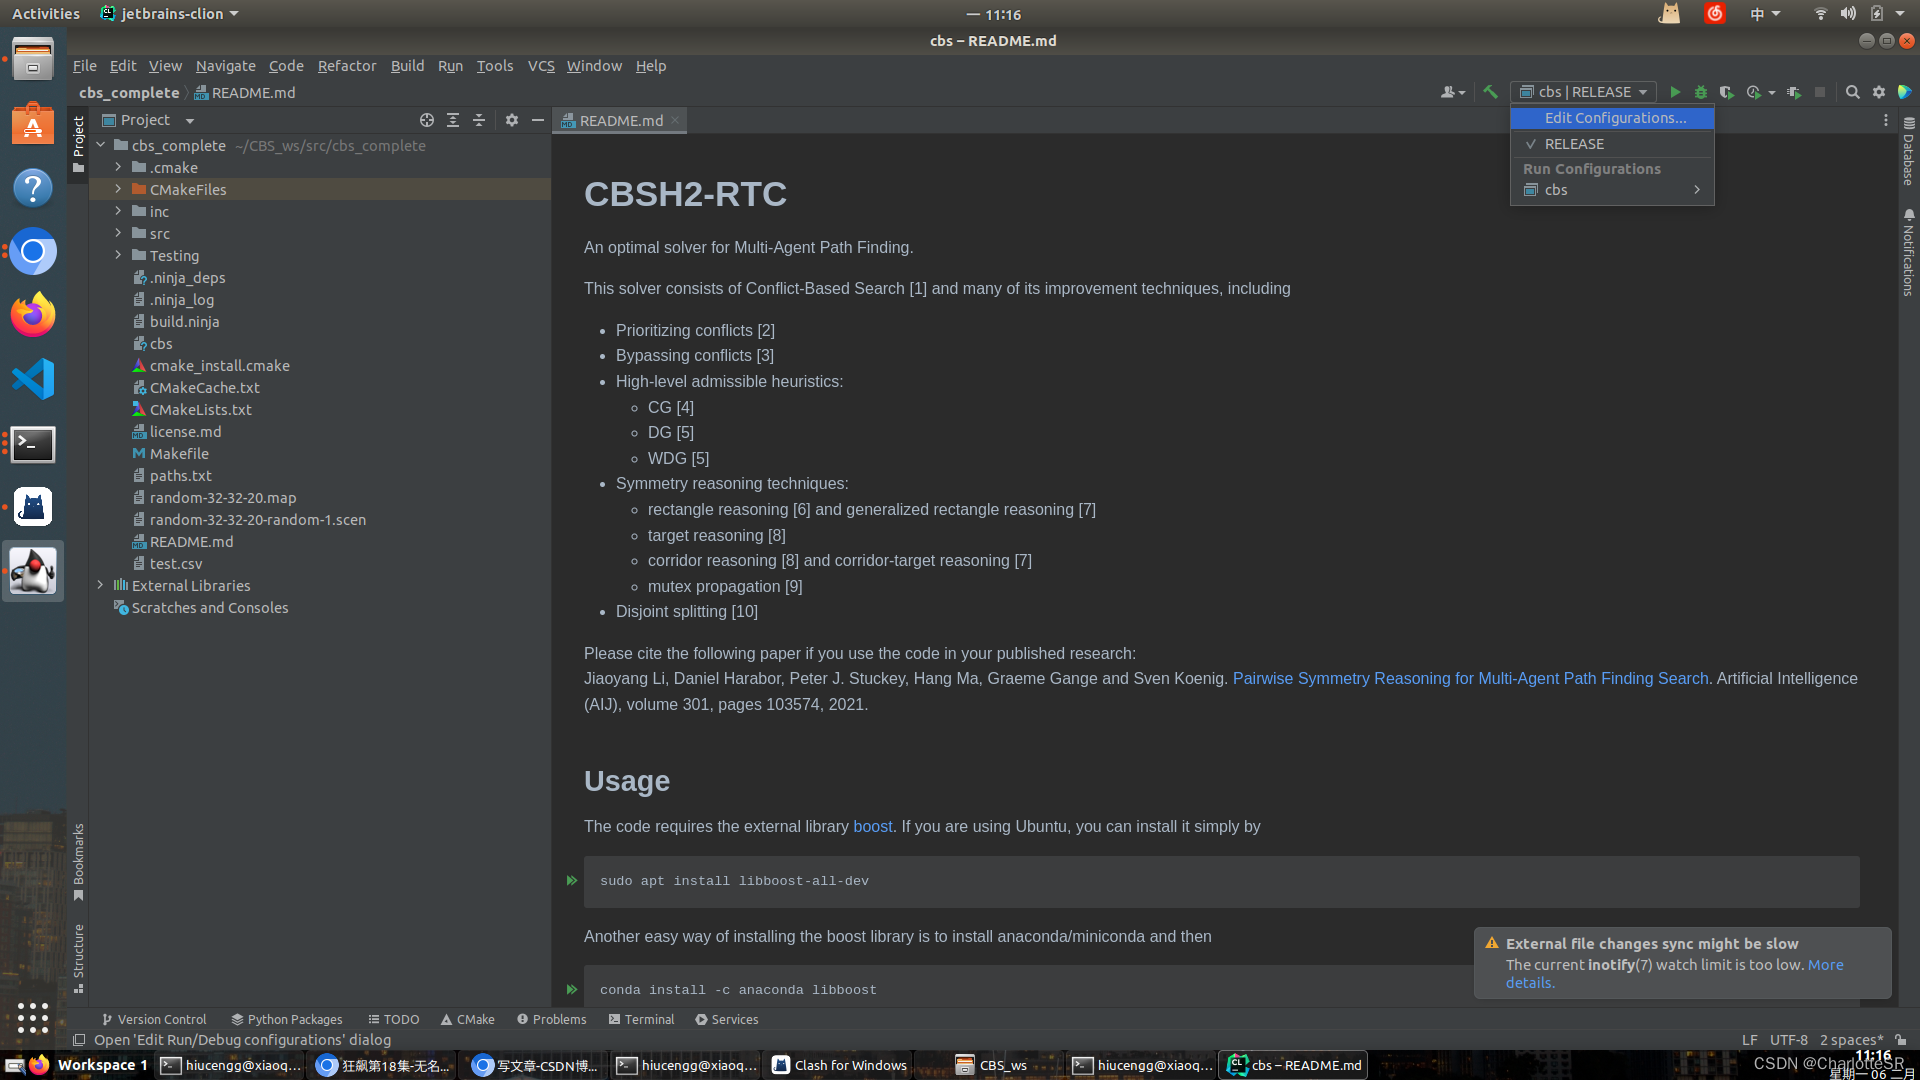Image resolution: width=1920 pixels, height=1080 pixels.
Task: Start debugging with the bug icon
Action: pyautogui.click(x=1701, y=91)
